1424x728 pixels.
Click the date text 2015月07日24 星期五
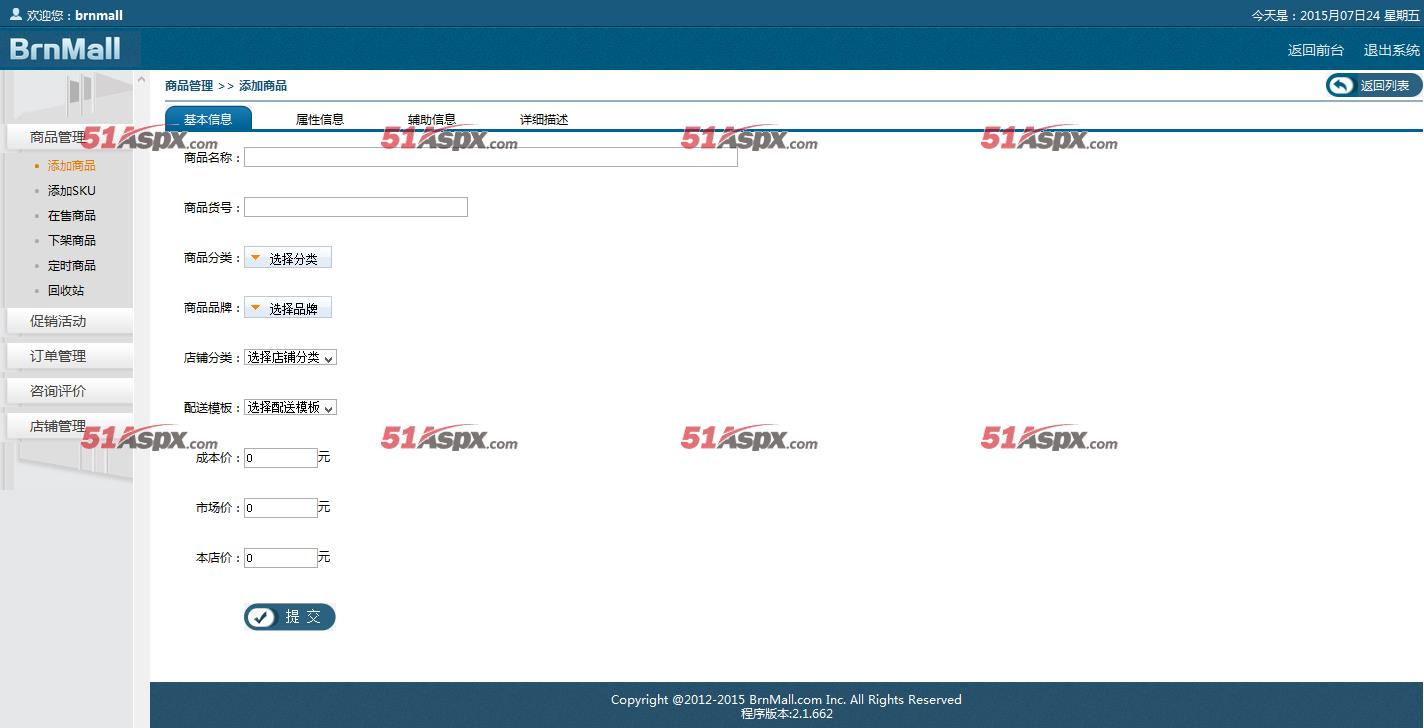tap(1360, 16)
